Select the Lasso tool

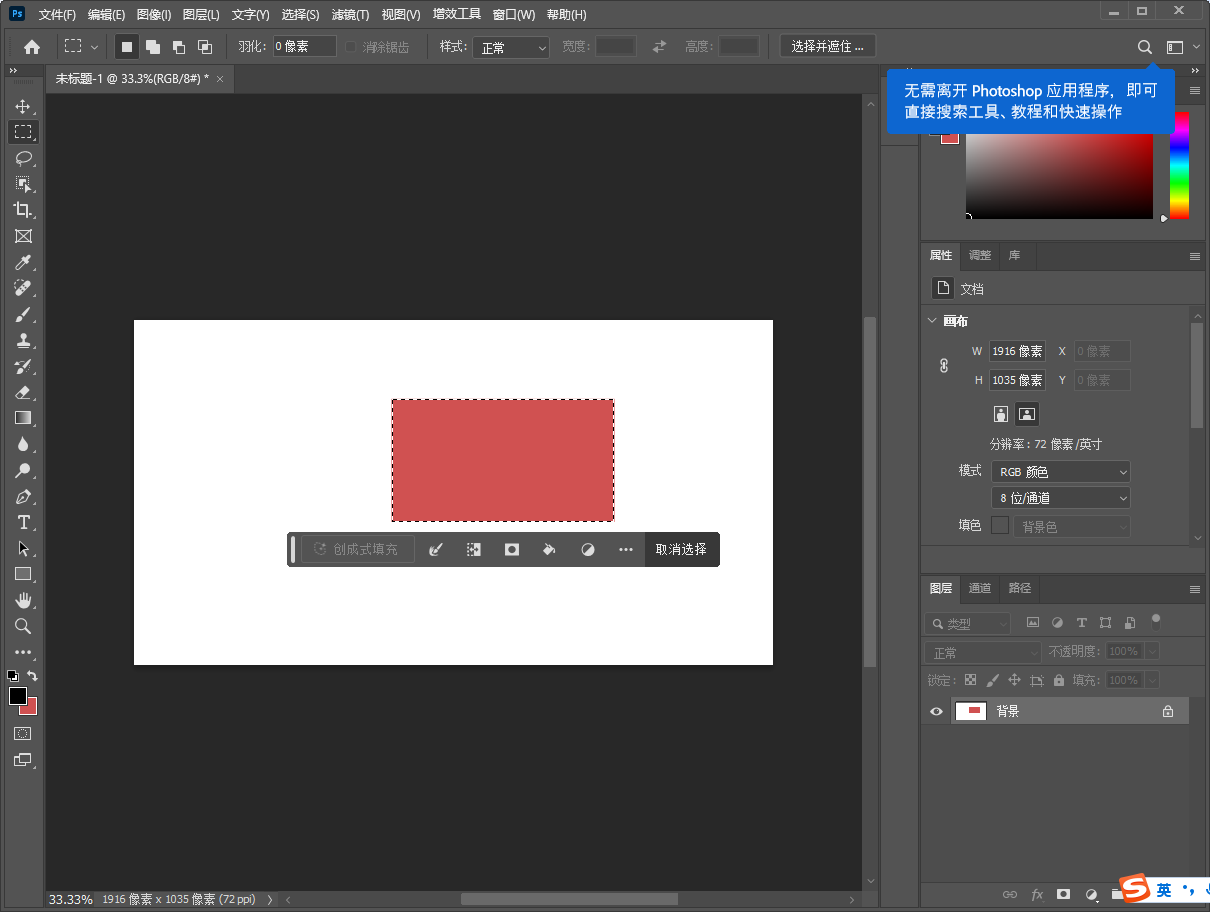[23, 158]
